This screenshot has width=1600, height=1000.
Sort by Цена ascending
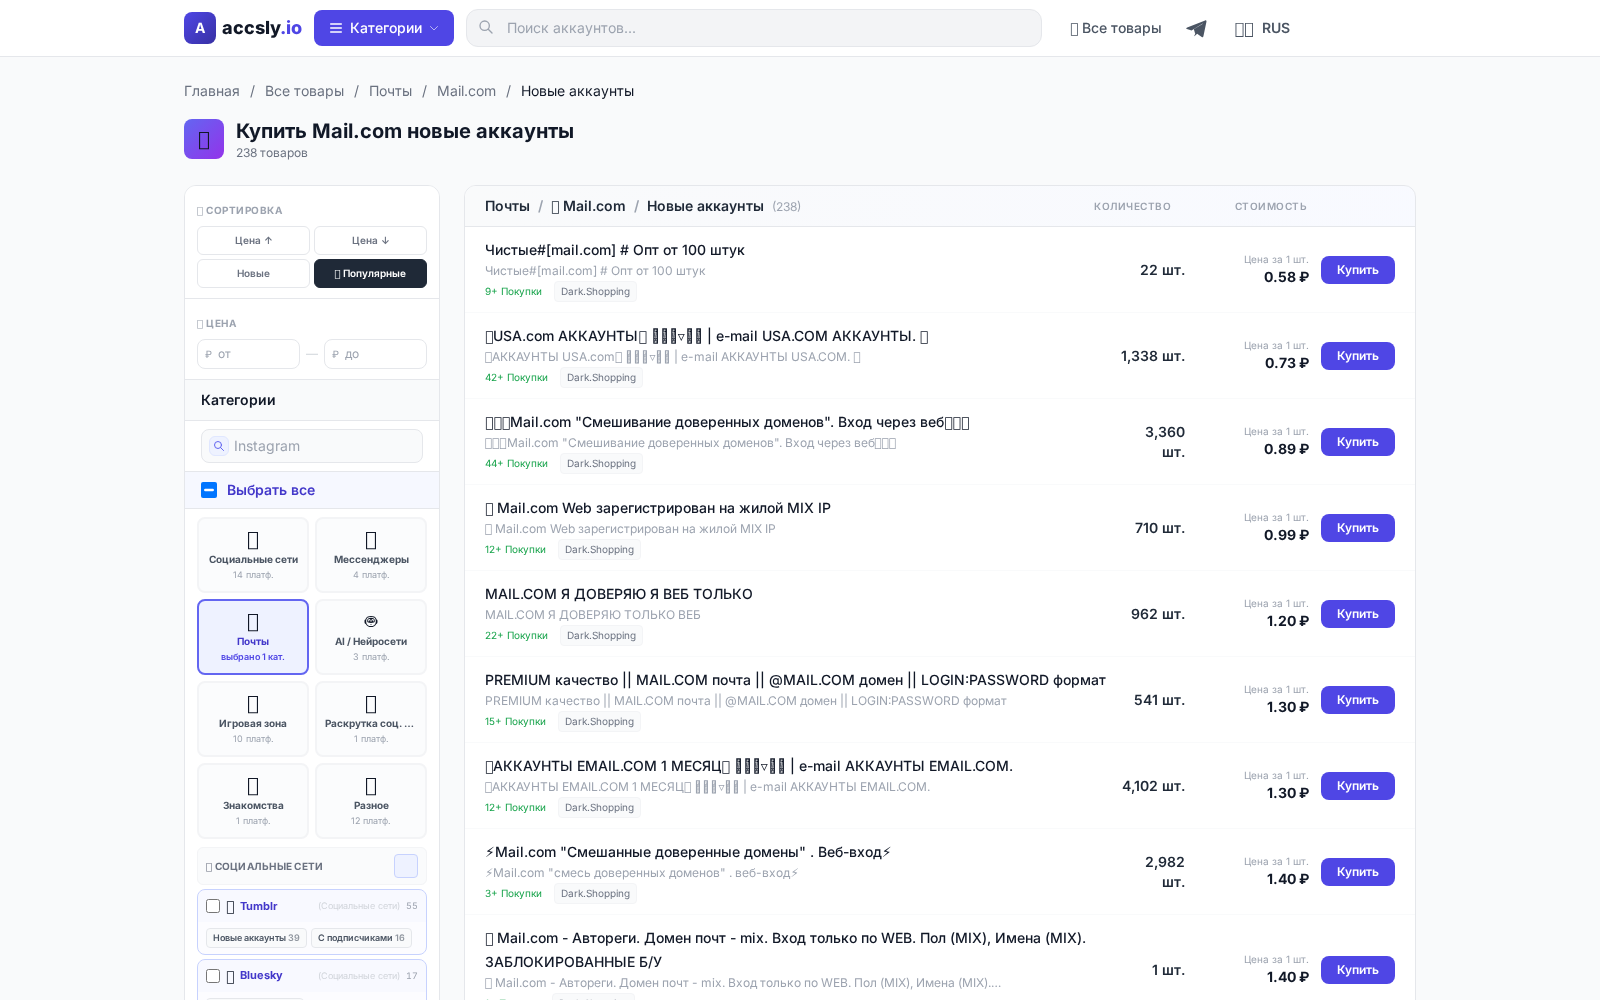[x=253, y=240]
